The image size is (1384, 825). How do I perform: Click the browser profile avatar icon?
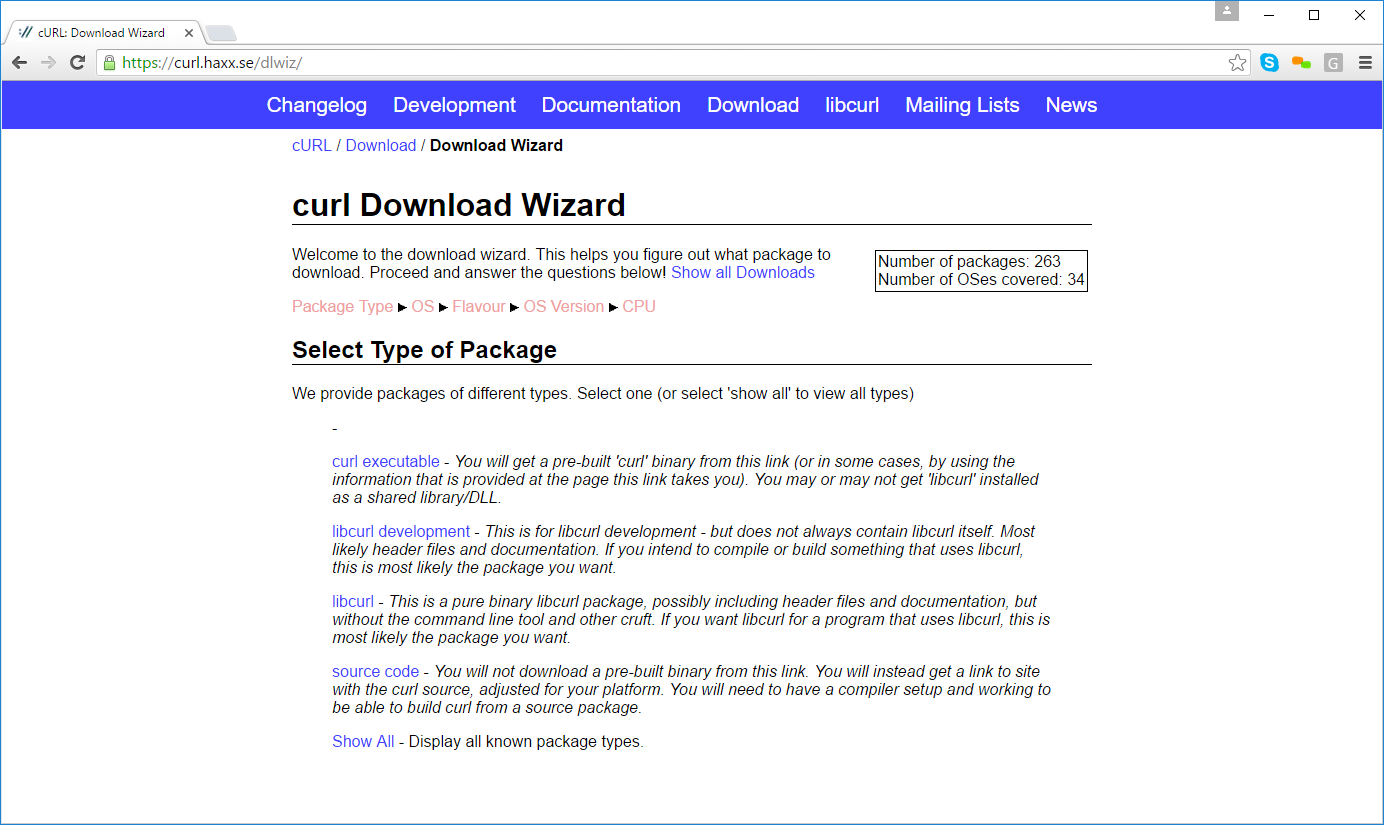(1227, 11)
